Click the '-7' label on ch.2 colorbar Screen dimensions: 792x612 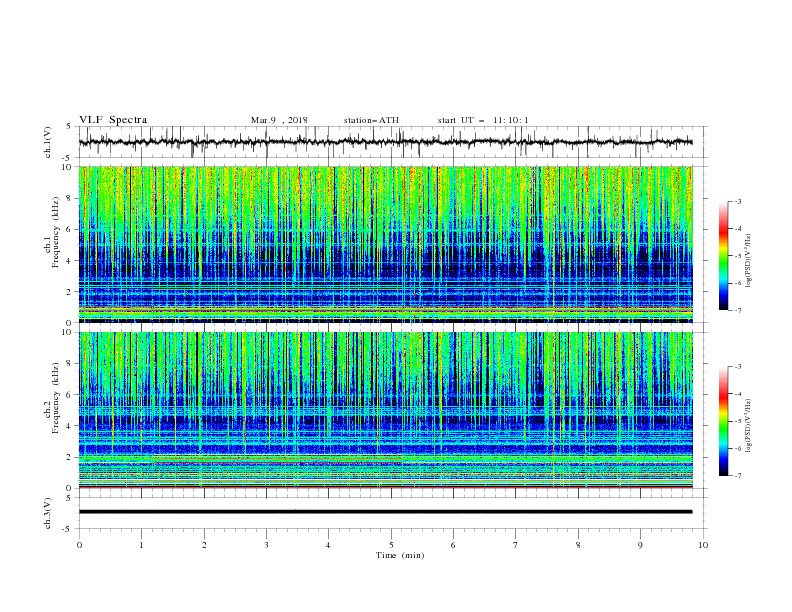coord(737,476)
